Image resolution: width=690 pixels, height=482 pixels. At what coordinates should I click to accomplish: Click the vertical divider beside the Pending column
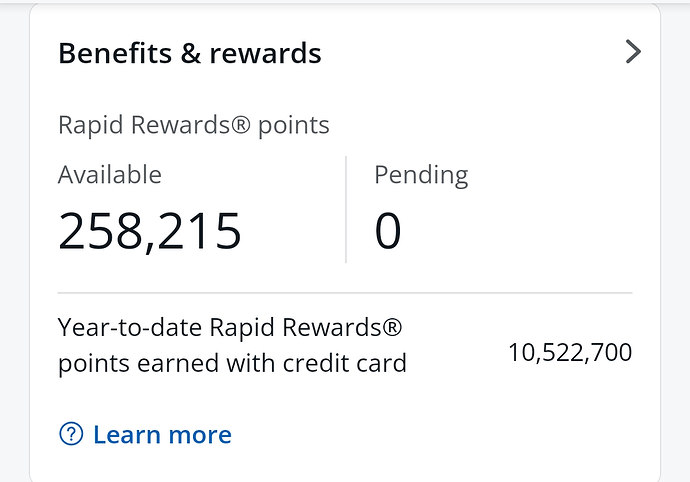[346, 209]
